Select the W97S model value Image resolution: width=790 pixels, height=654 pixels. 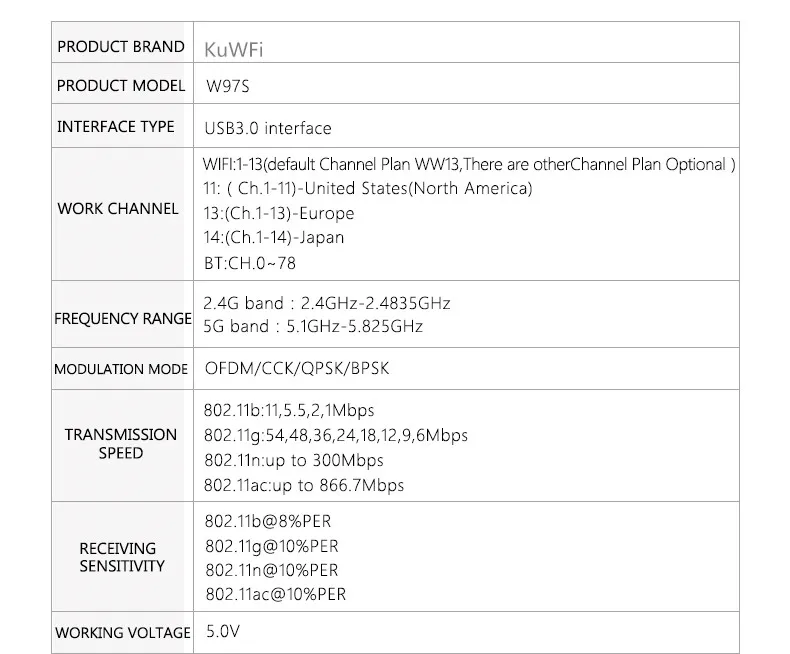click(228, 86)
